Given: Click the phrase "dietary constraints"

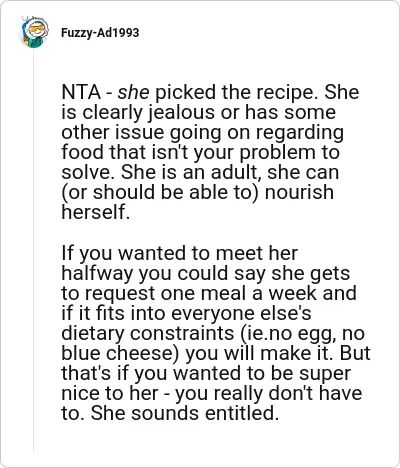Looking at the screenshot, I should coord(148,333).
